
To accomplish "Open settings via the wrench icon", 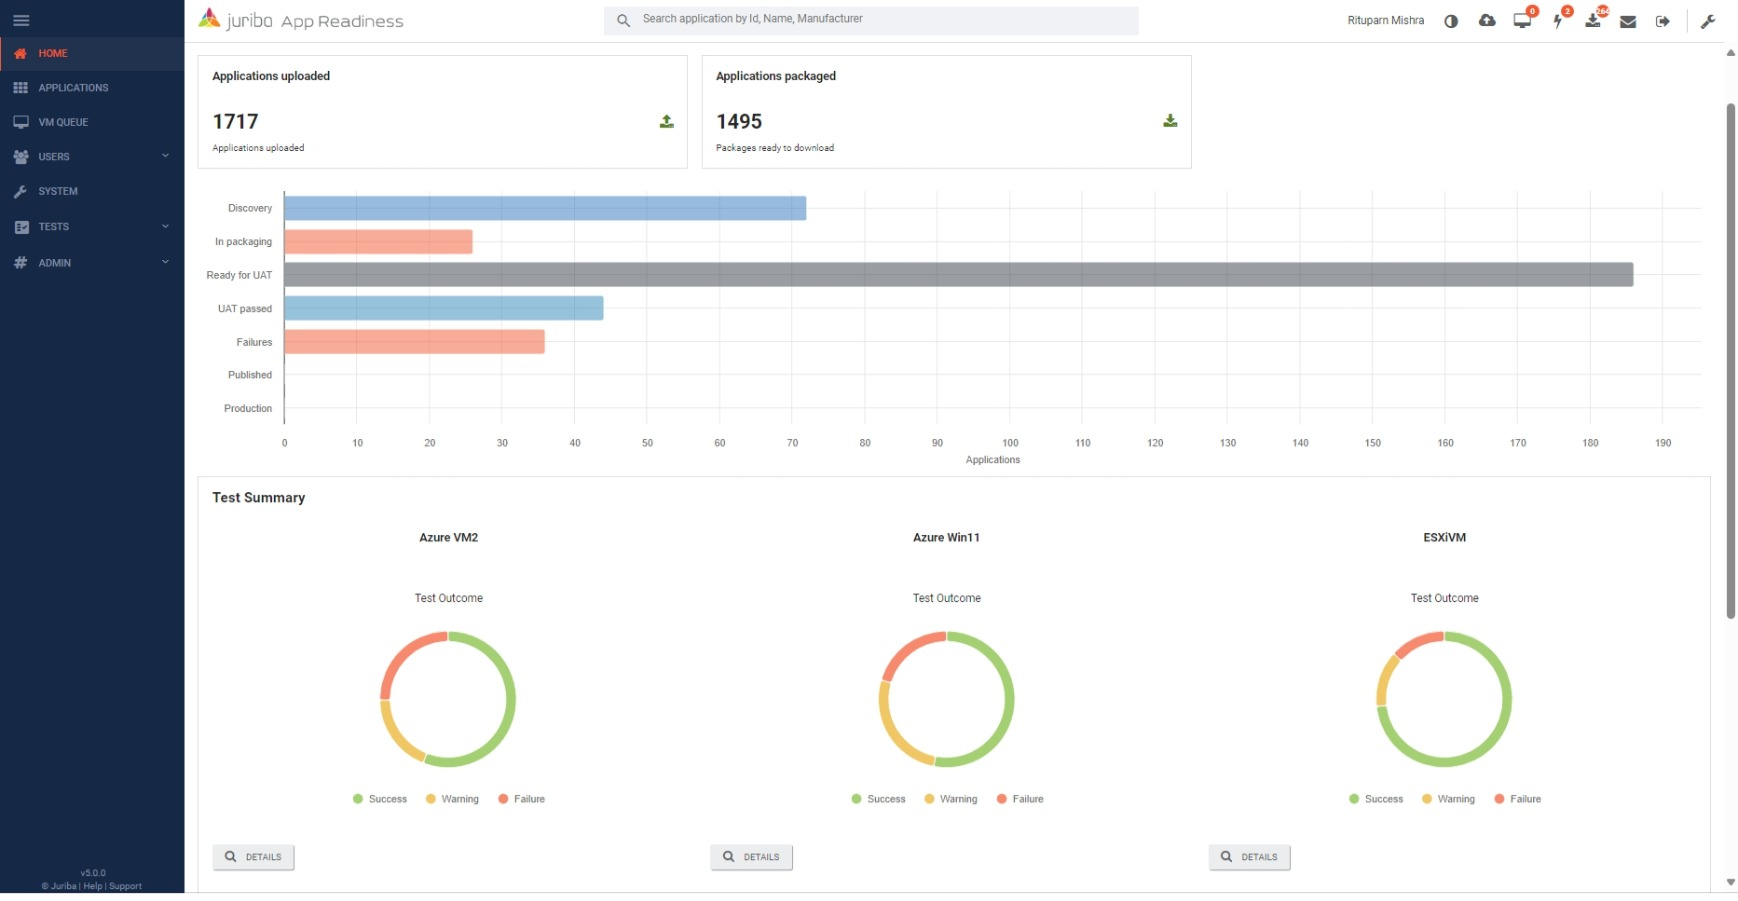I will (x=1709, y=20).
